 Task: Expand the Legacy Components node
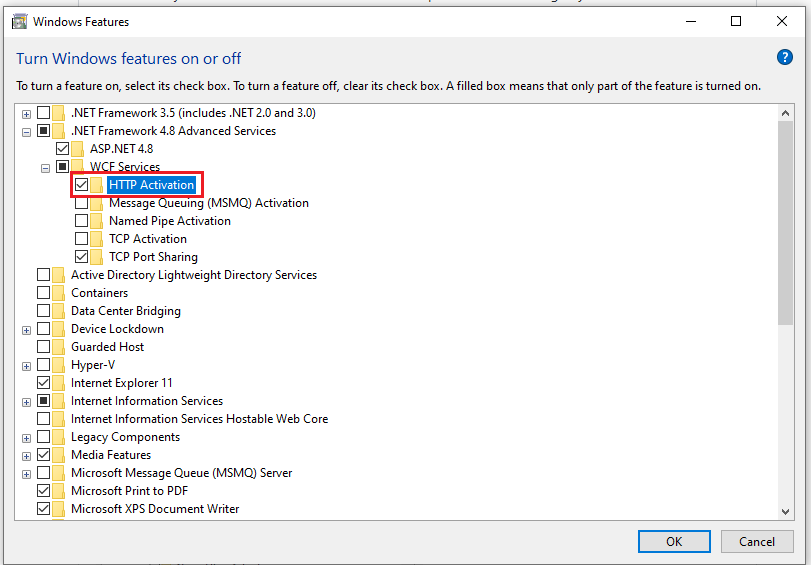(x=26, y=439)
